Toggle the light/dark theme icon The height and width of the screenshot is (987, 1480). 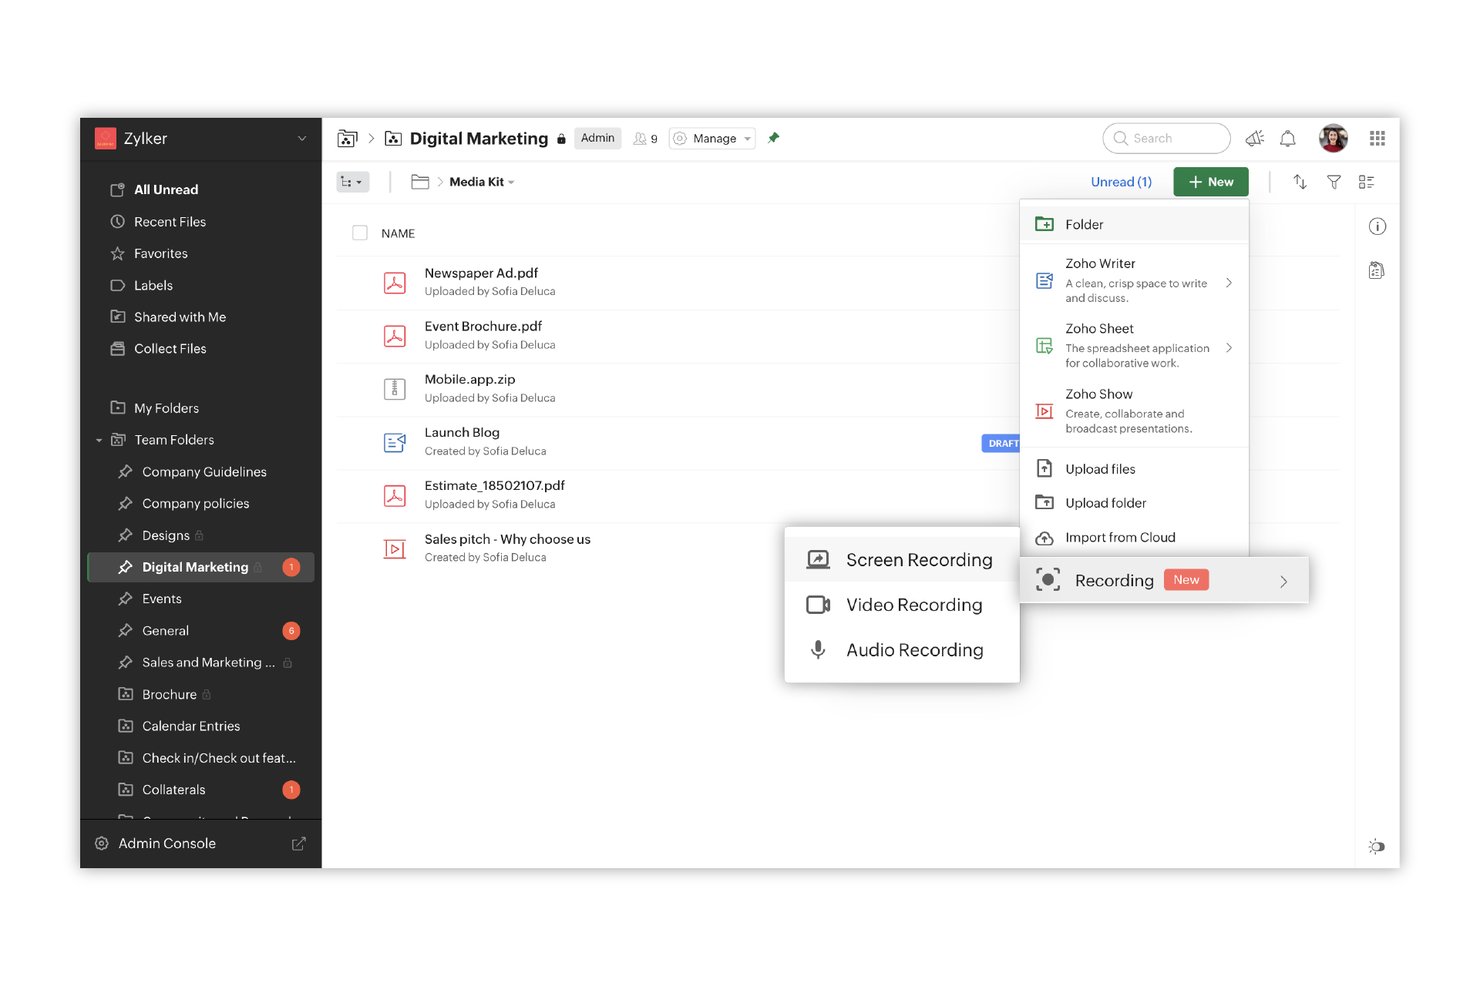[x=1377, y=846]
